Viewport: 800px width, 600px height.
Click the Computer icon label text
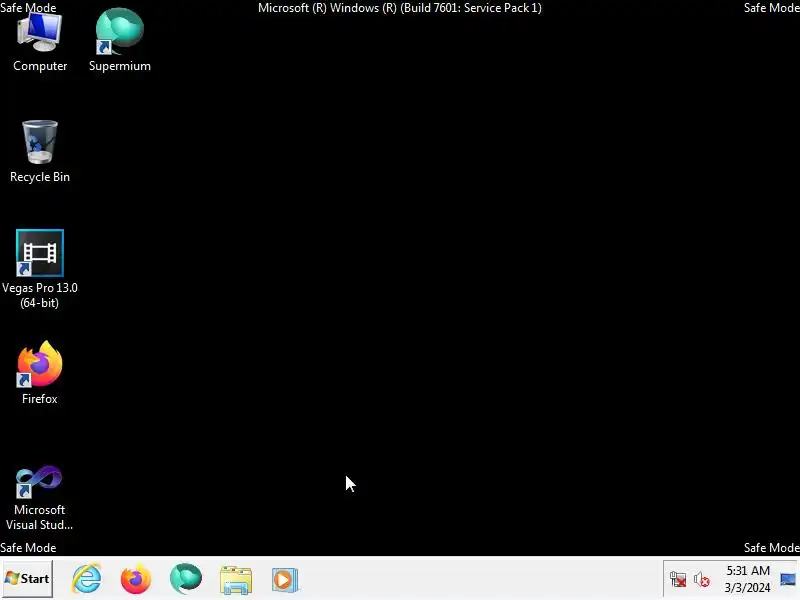pyautogui.click(x=40, y=66)
